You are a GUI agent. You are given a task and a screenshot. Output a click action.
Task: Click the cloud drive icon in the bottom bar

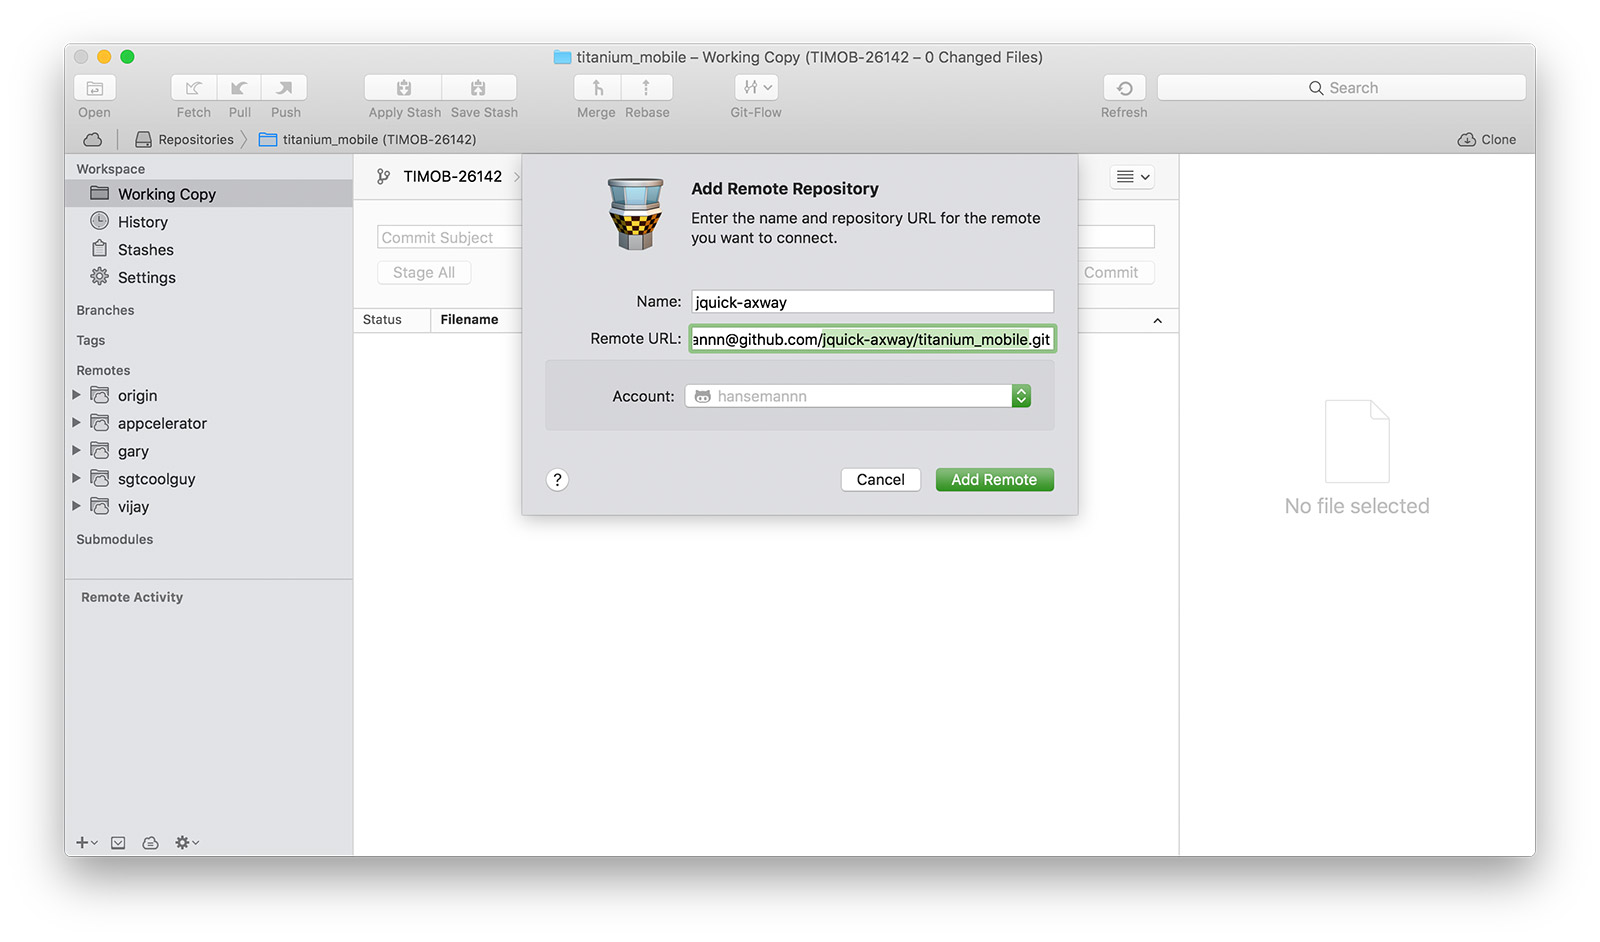coord(150,843)
